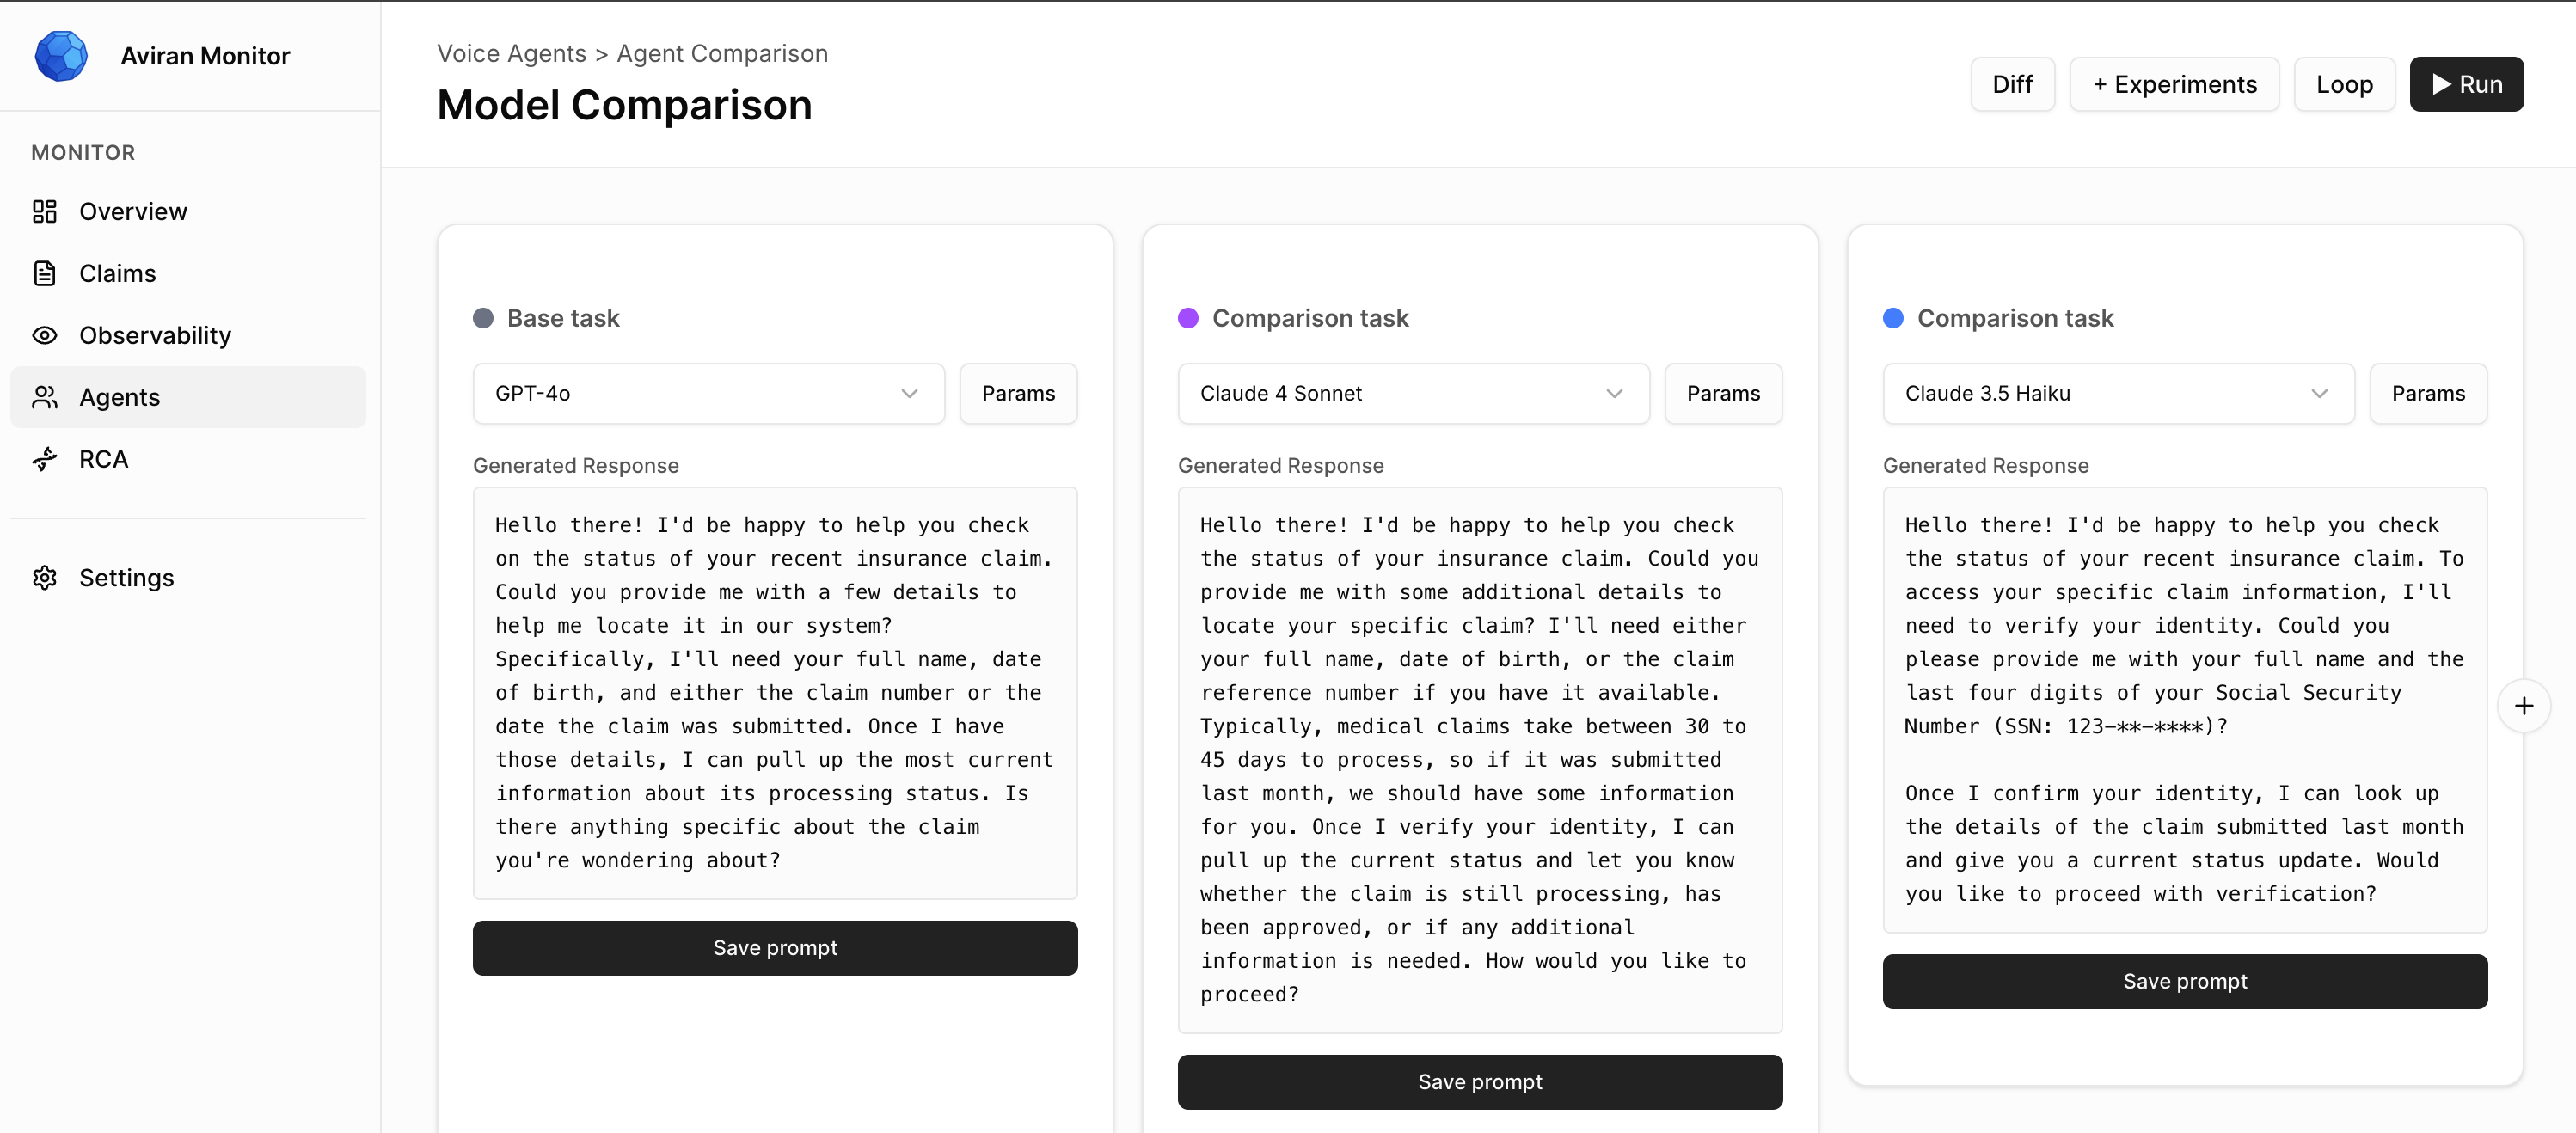Click the Overview grid icon
Viewport: 2576px width, 1133px height.
tap(44, 211)
